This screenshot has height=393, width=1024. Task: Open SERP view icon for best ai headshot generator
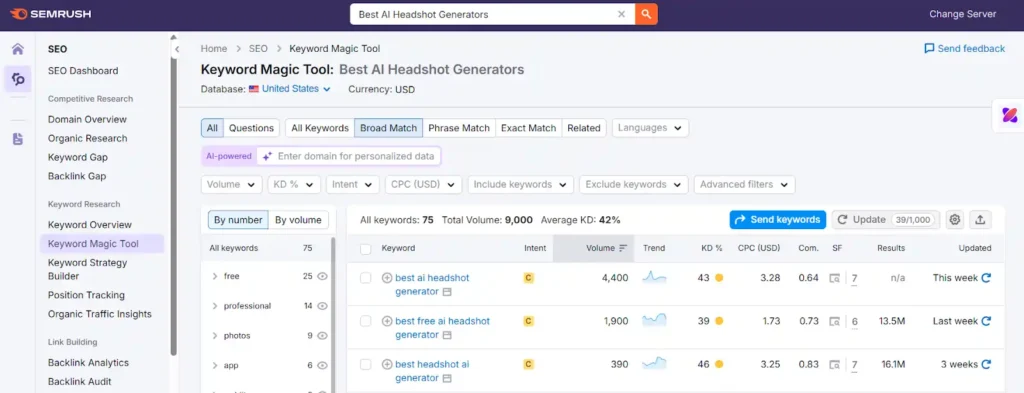[x=447, y=292]
